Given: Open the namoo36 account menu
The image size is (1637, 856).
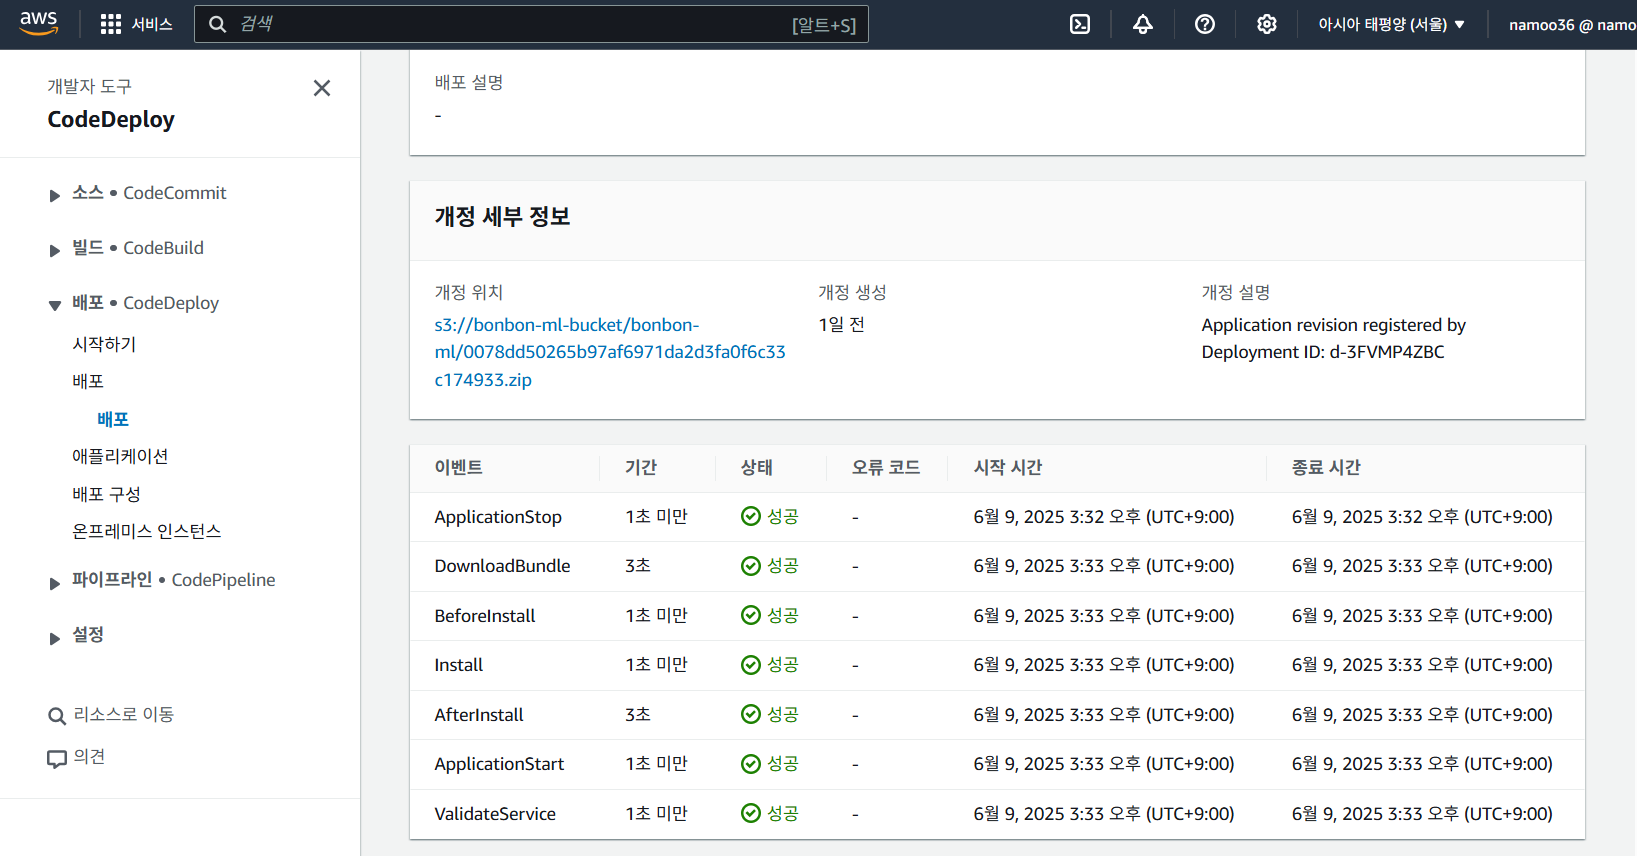Looking at the screenshot, I should pos(1571,24).
